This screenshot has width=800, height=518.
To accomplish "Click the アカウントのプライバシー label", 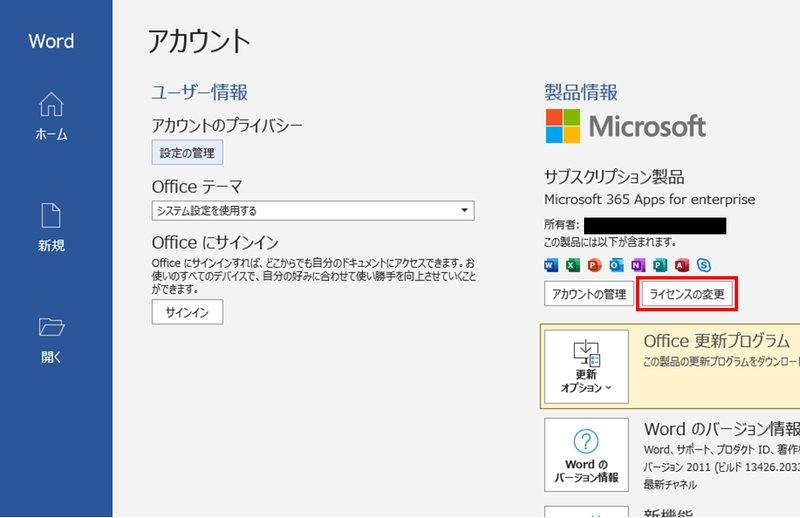I will coord(227,125).
